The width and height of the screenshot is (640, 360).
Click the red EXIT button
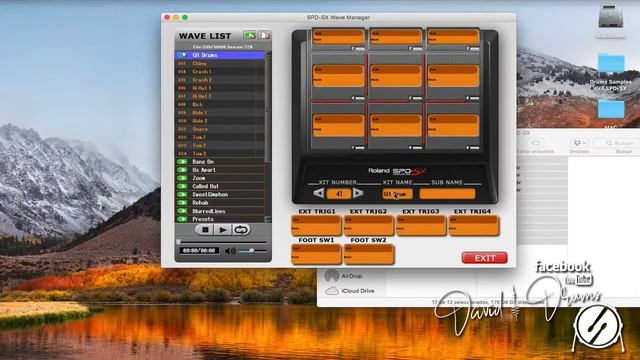tap(484, 258)
